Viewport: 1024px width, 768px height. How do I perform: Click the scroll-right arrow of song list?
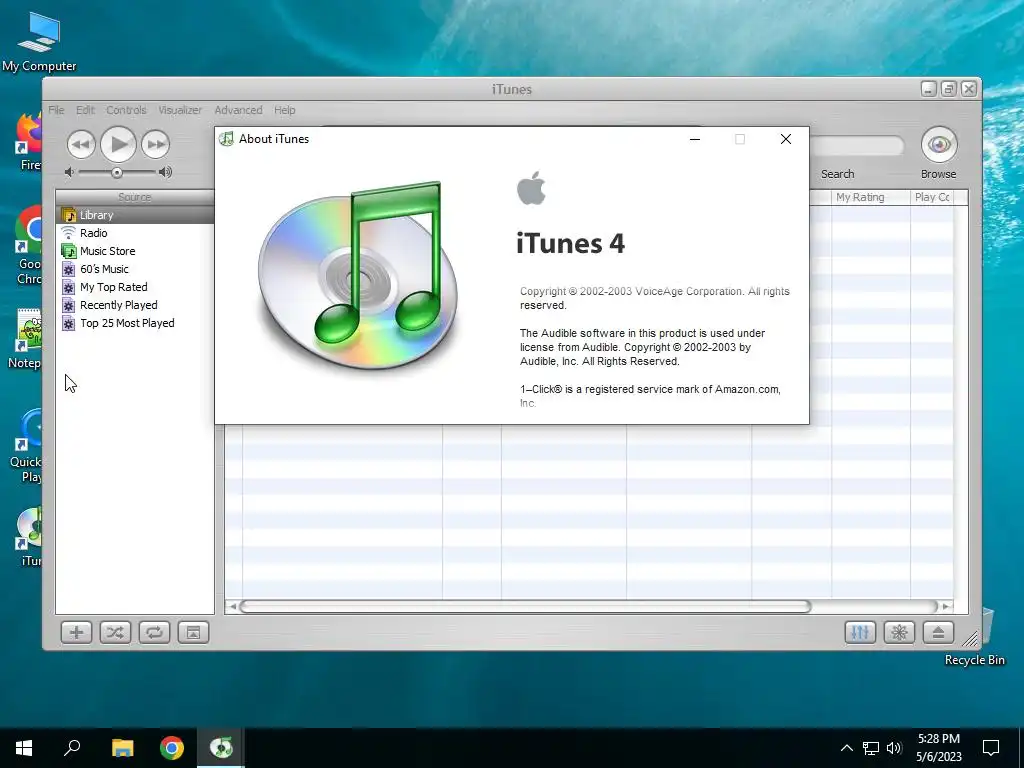click(946, 607)
